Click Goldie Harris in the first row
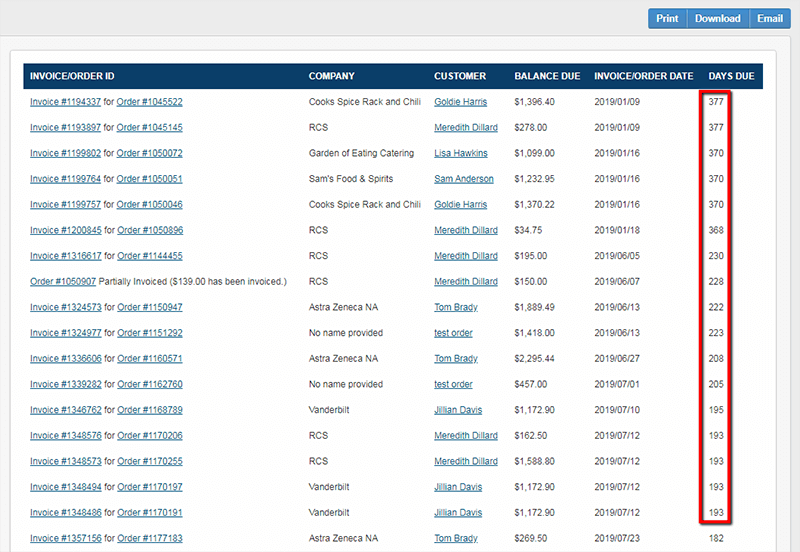 (x=461, y=102)
